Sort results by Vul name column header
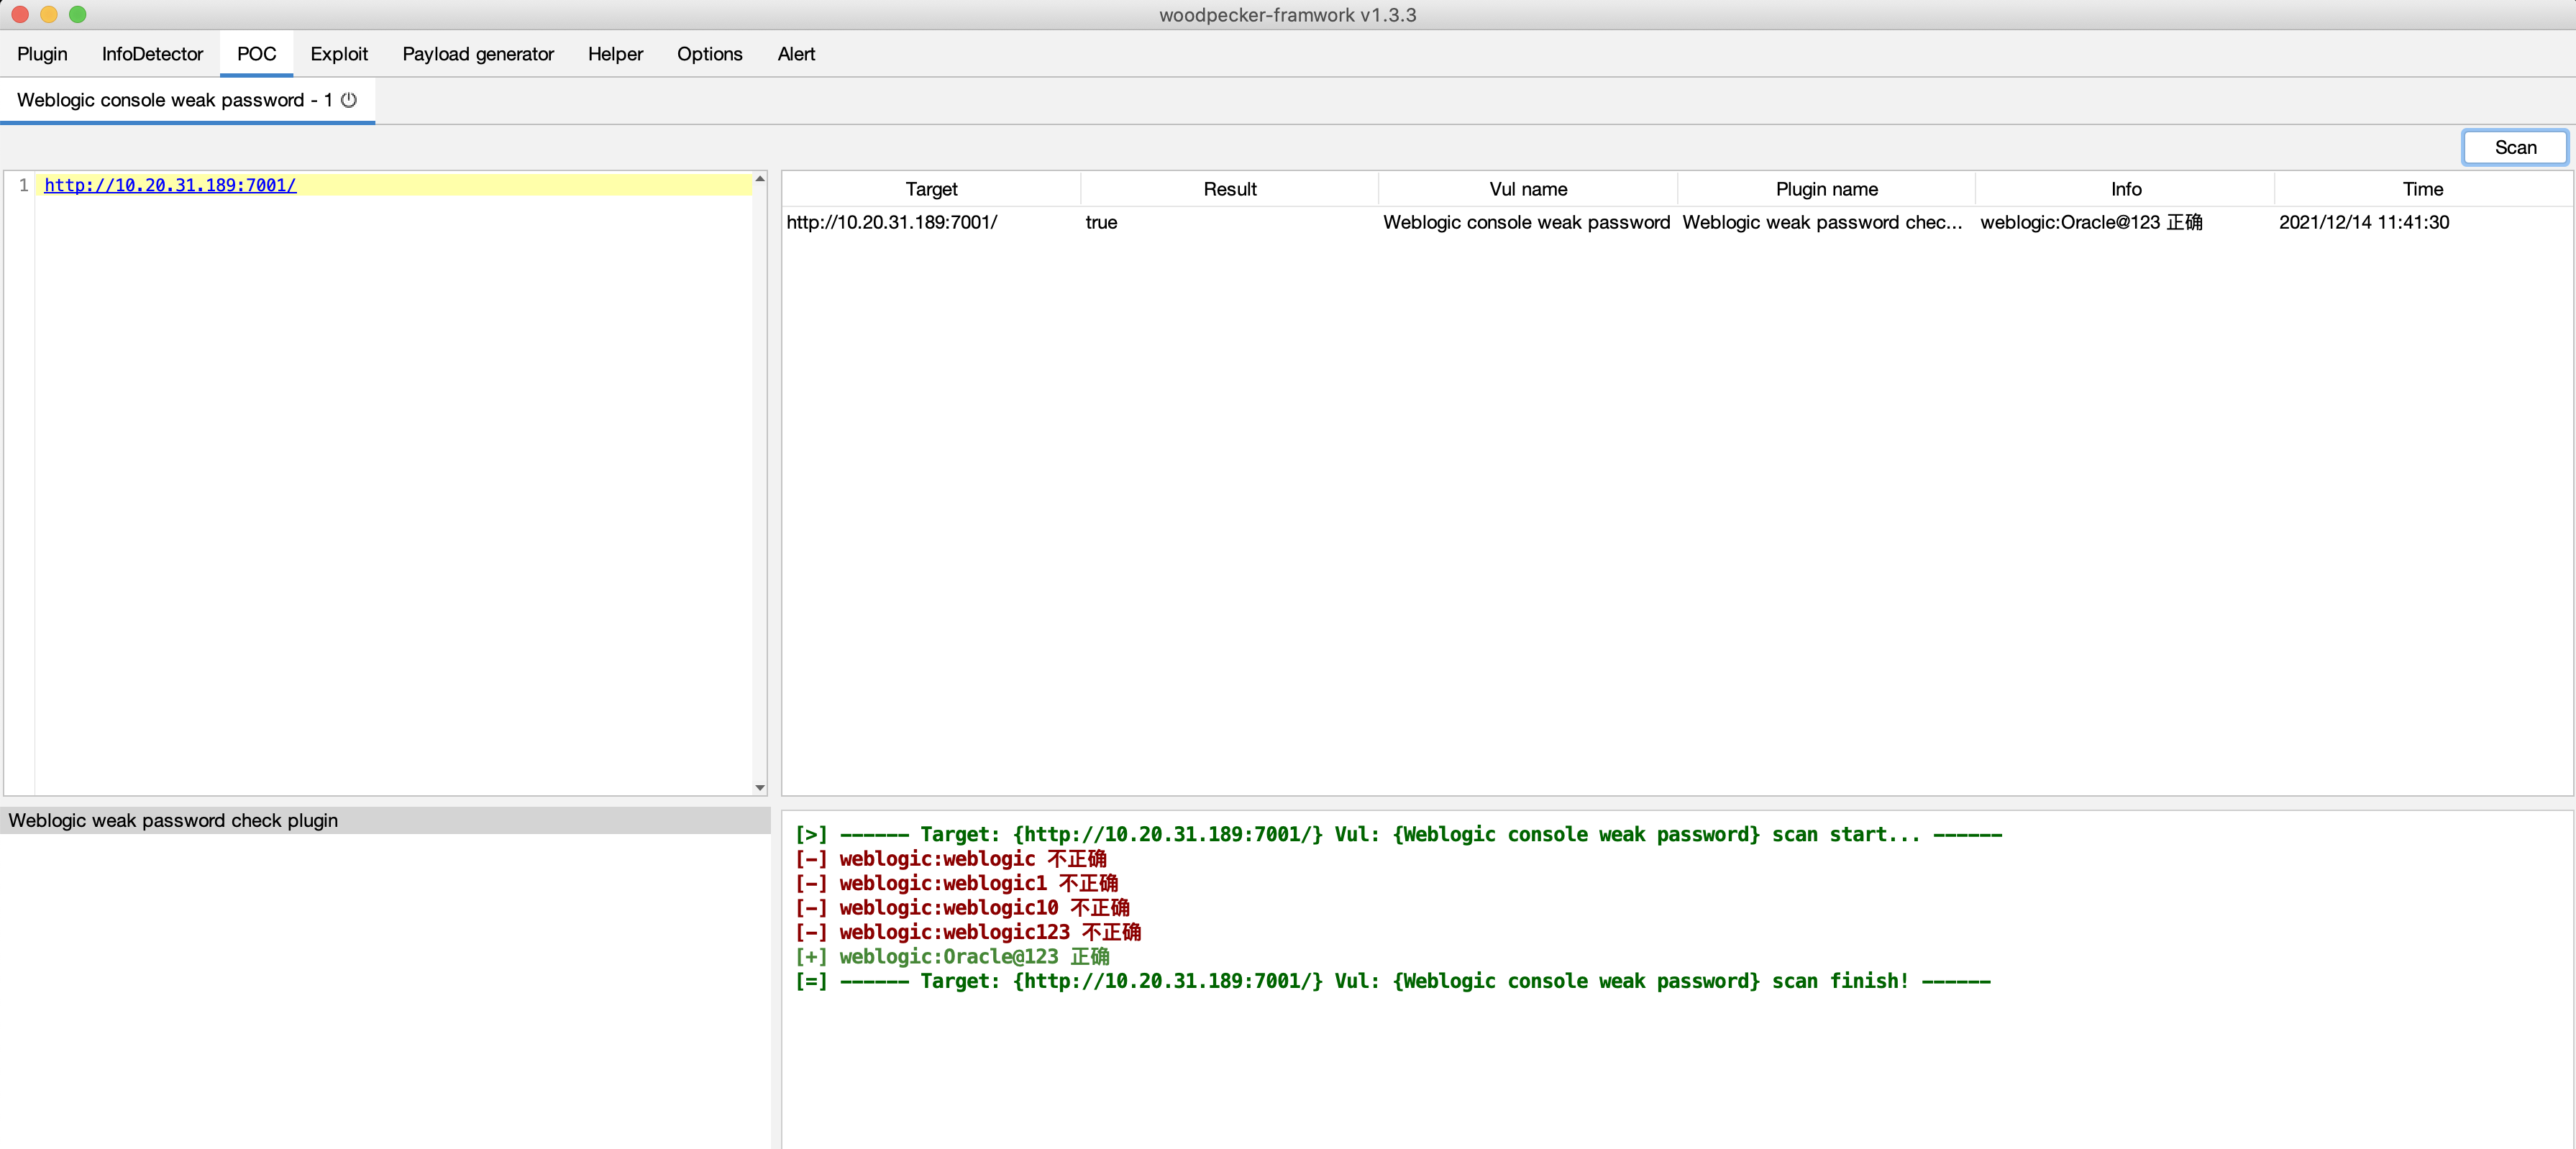Screen dimensions: 2576x1149 (x=1528, y=189)
